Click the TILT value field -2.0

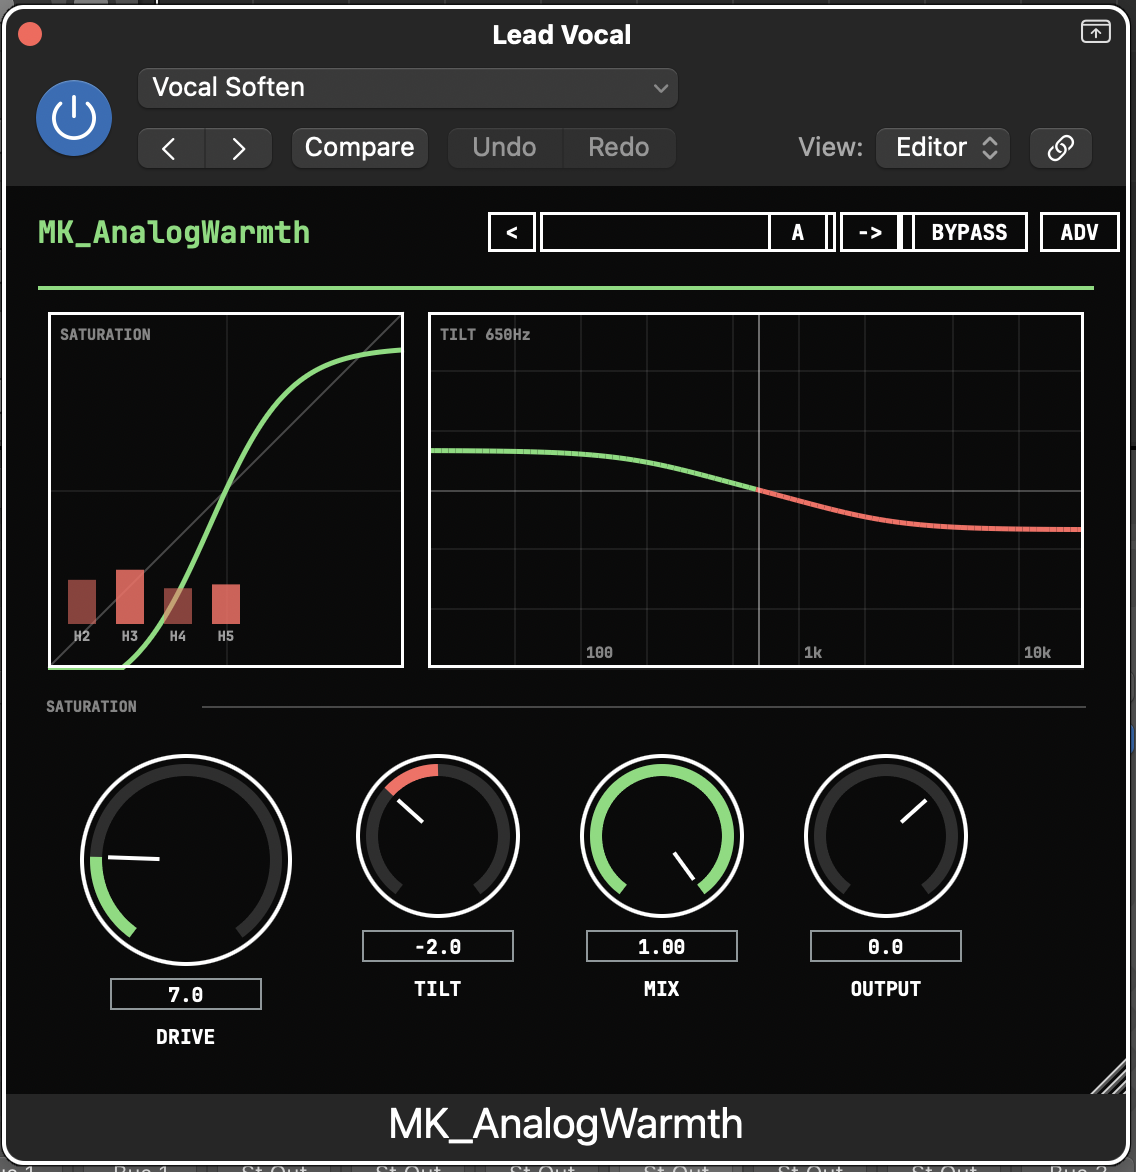tap(438, 946)
